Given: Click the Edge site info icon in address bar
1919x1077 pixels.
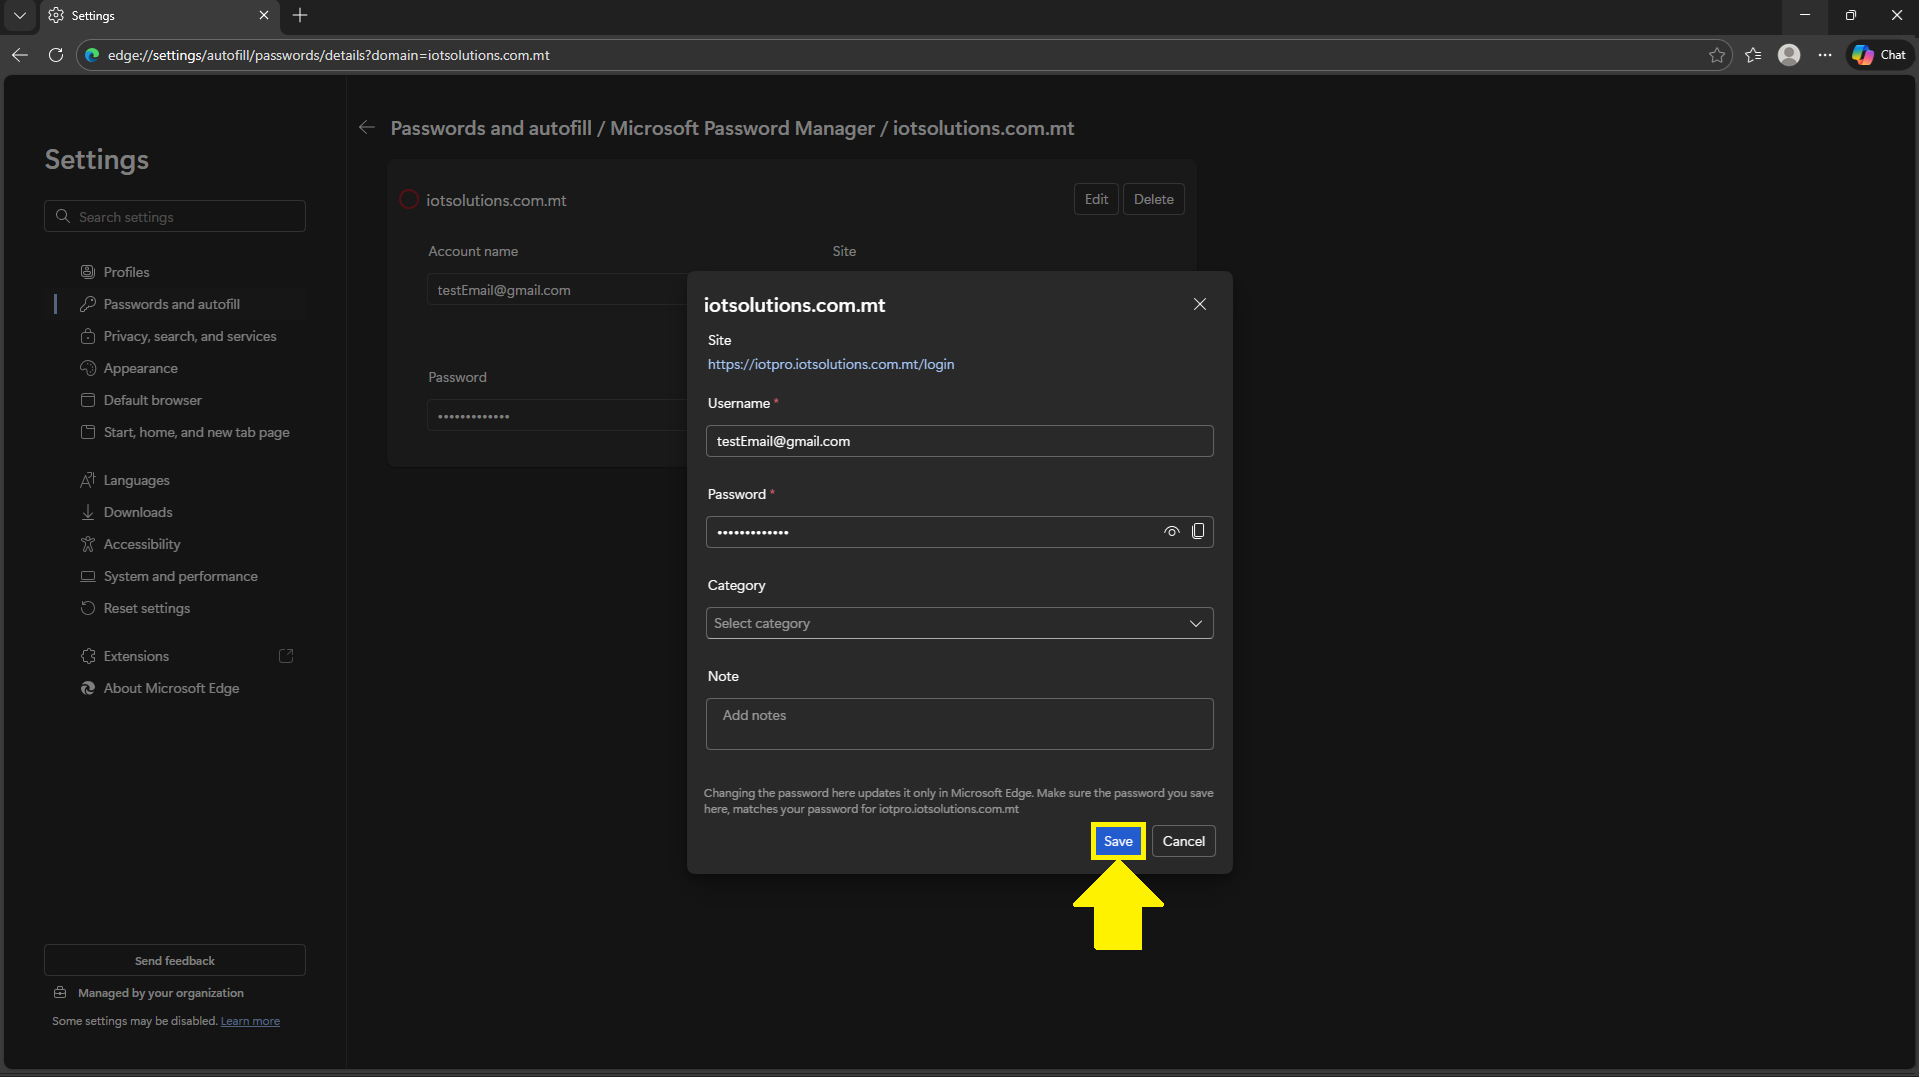Looking at the screenshot, I should point(92,55).
